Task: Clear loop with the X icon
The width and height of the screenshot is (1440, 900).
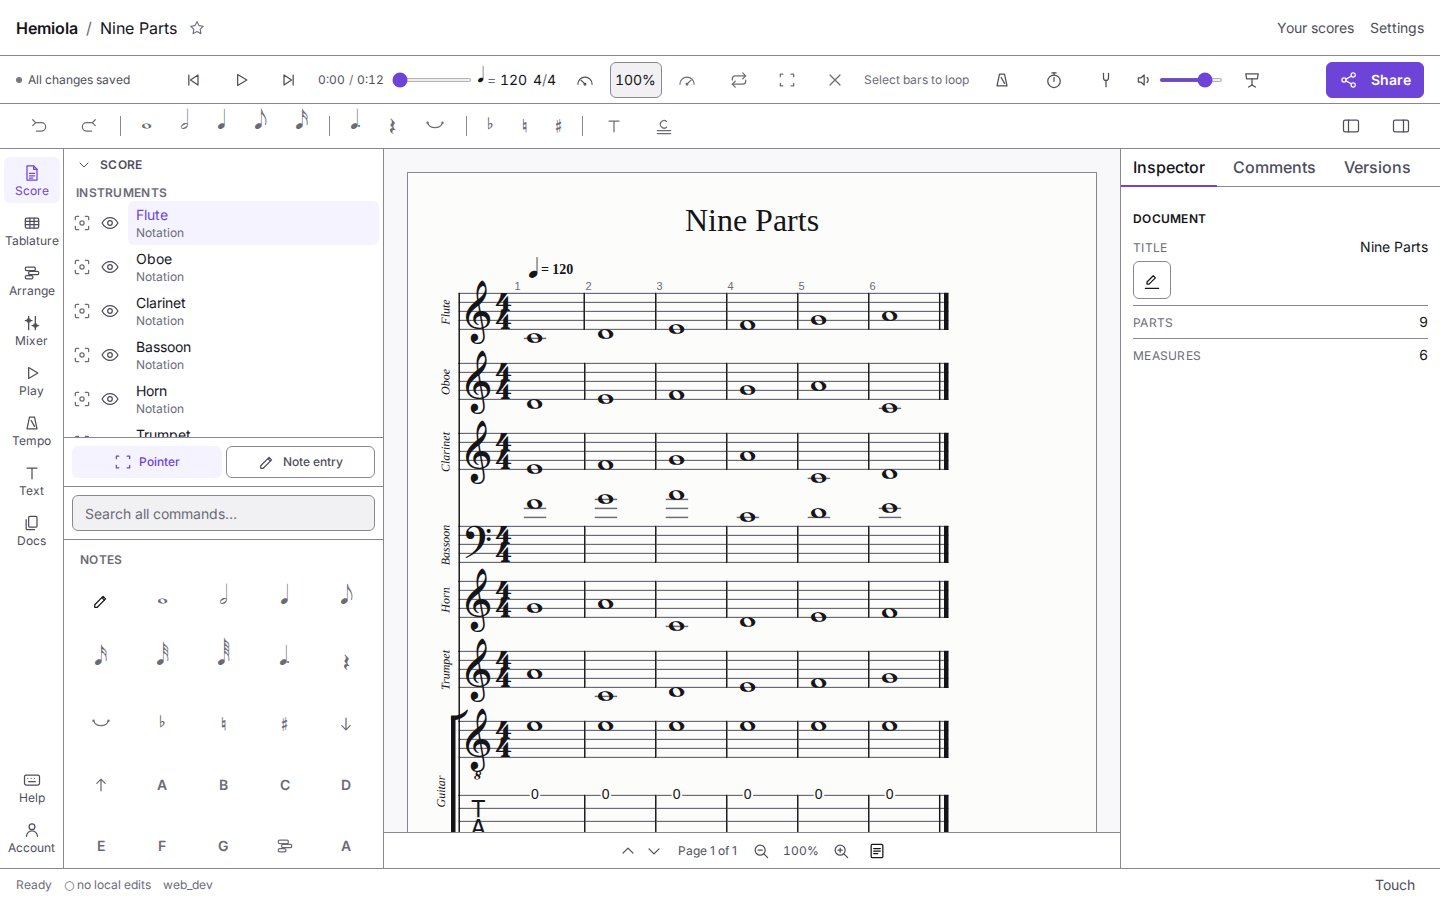Action: coord(835,80)
